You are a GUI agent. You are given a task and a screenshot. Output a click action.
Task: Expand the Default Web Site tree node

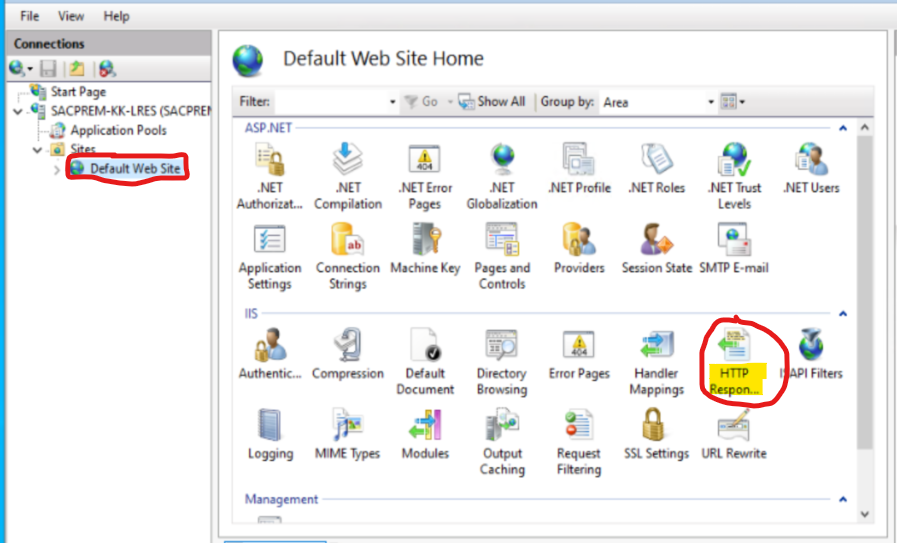(56, 169)
